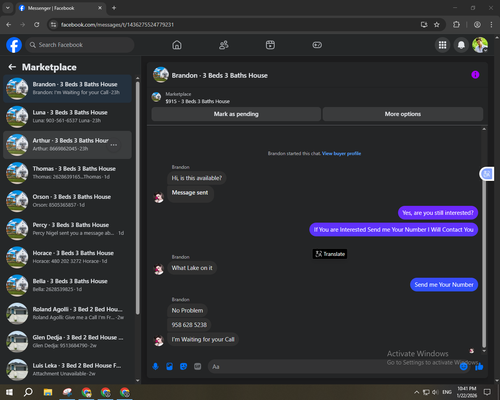Open the $915 3 Beds 3 Baths listing
The height and width of the screenshot is (400, 500).
pos(198,101)
